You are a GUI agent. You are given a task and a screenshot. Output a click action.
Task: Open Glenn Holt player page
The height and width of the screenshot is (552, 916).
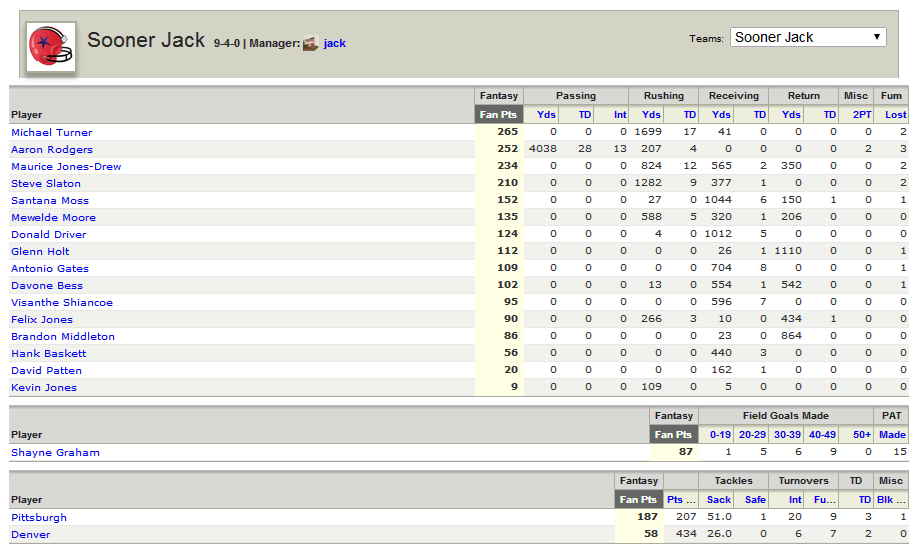[x=40, y=251]
